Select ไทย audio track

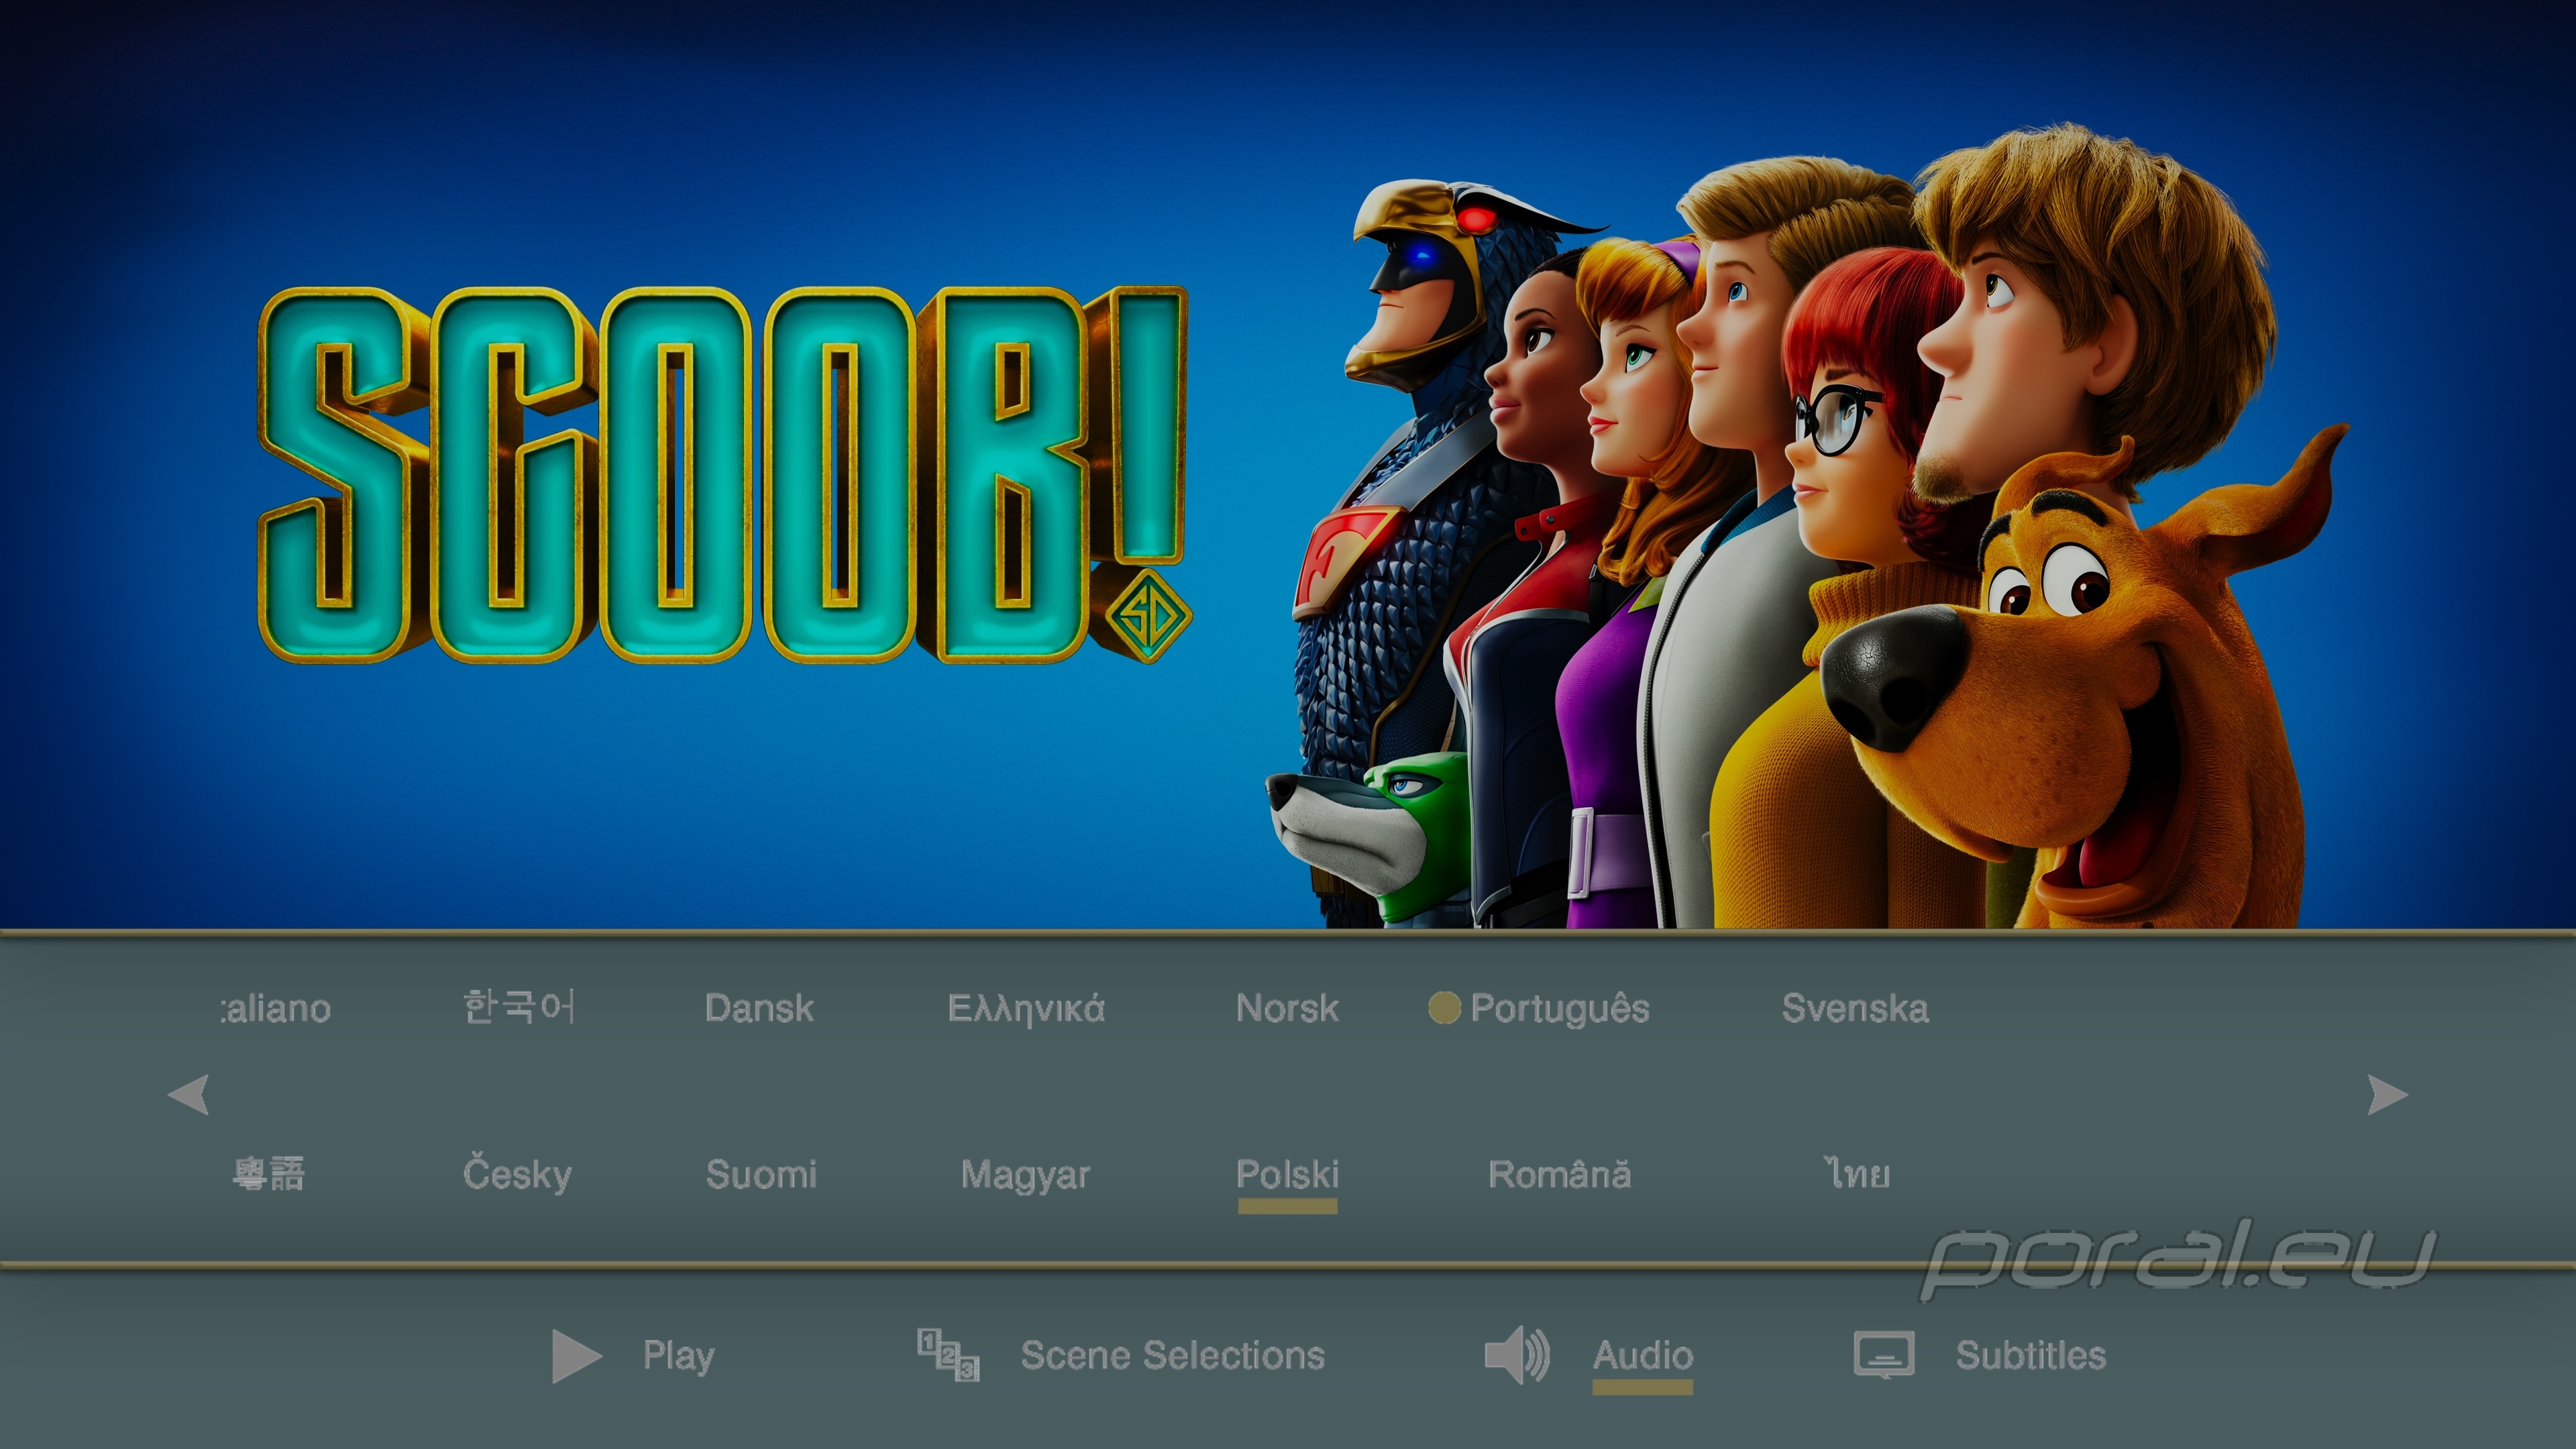tap(1857, 1173)
